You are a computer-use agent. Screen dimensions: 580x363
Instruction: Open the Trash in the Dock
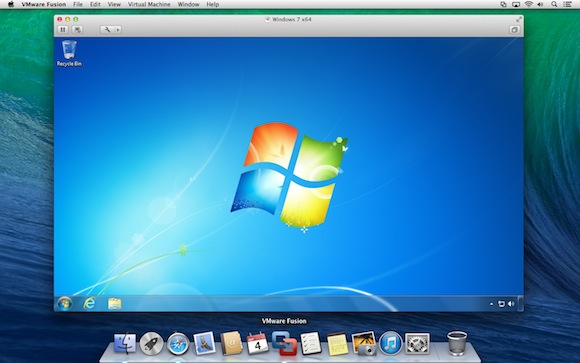tap(457, 343)
